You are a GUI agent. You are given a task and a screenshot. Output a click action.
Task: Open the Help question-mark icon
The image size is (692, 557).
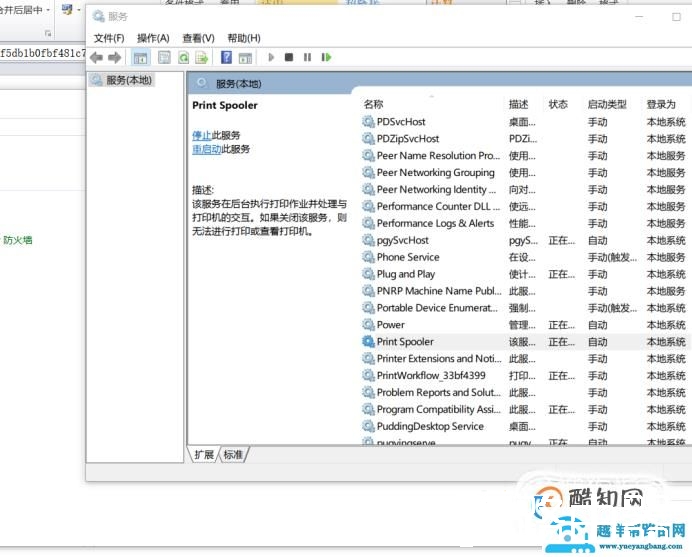coord(226,57)
